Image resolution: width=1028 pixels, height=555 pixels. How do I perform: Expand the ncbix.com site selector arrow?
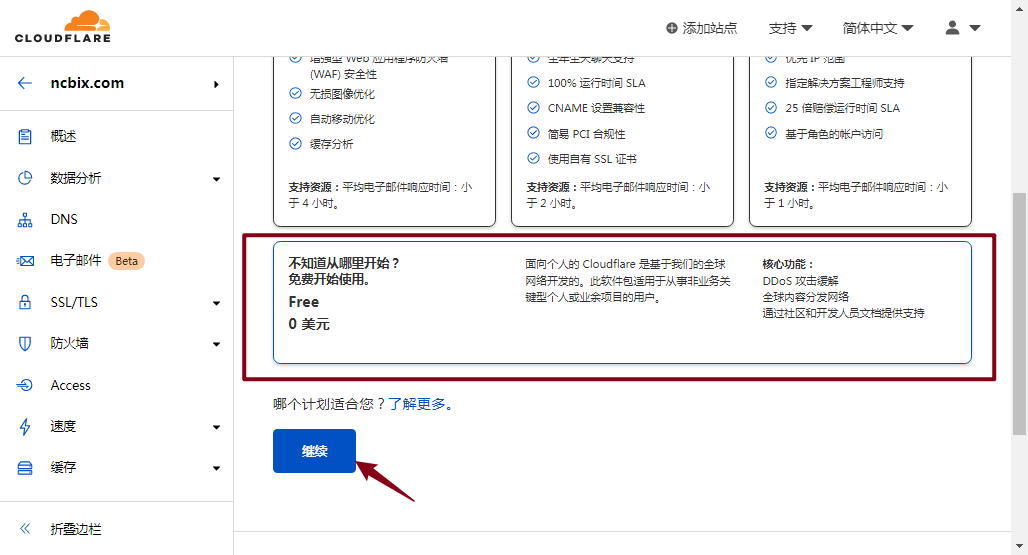[216, 84]
